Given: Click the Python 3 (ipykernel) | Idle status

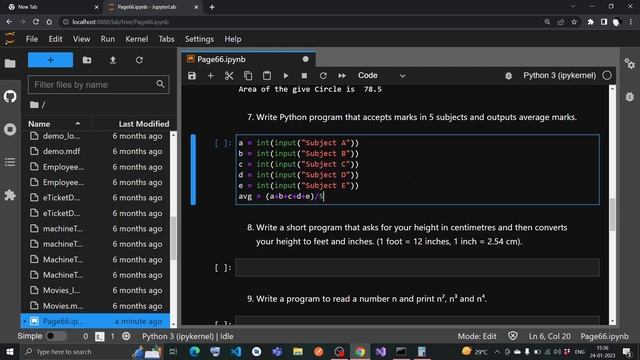Looking at the screenshot, I should click(x=188, y=336).
